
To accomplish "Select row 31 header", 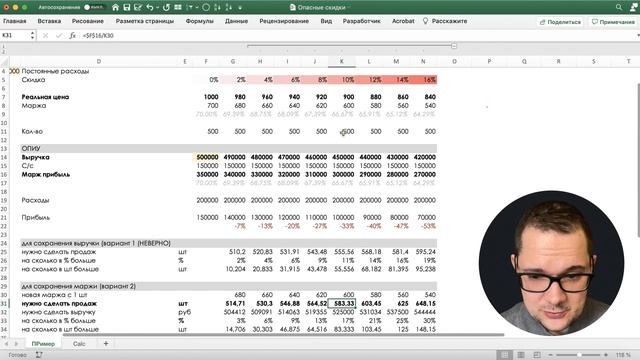I will coord(4,304).
